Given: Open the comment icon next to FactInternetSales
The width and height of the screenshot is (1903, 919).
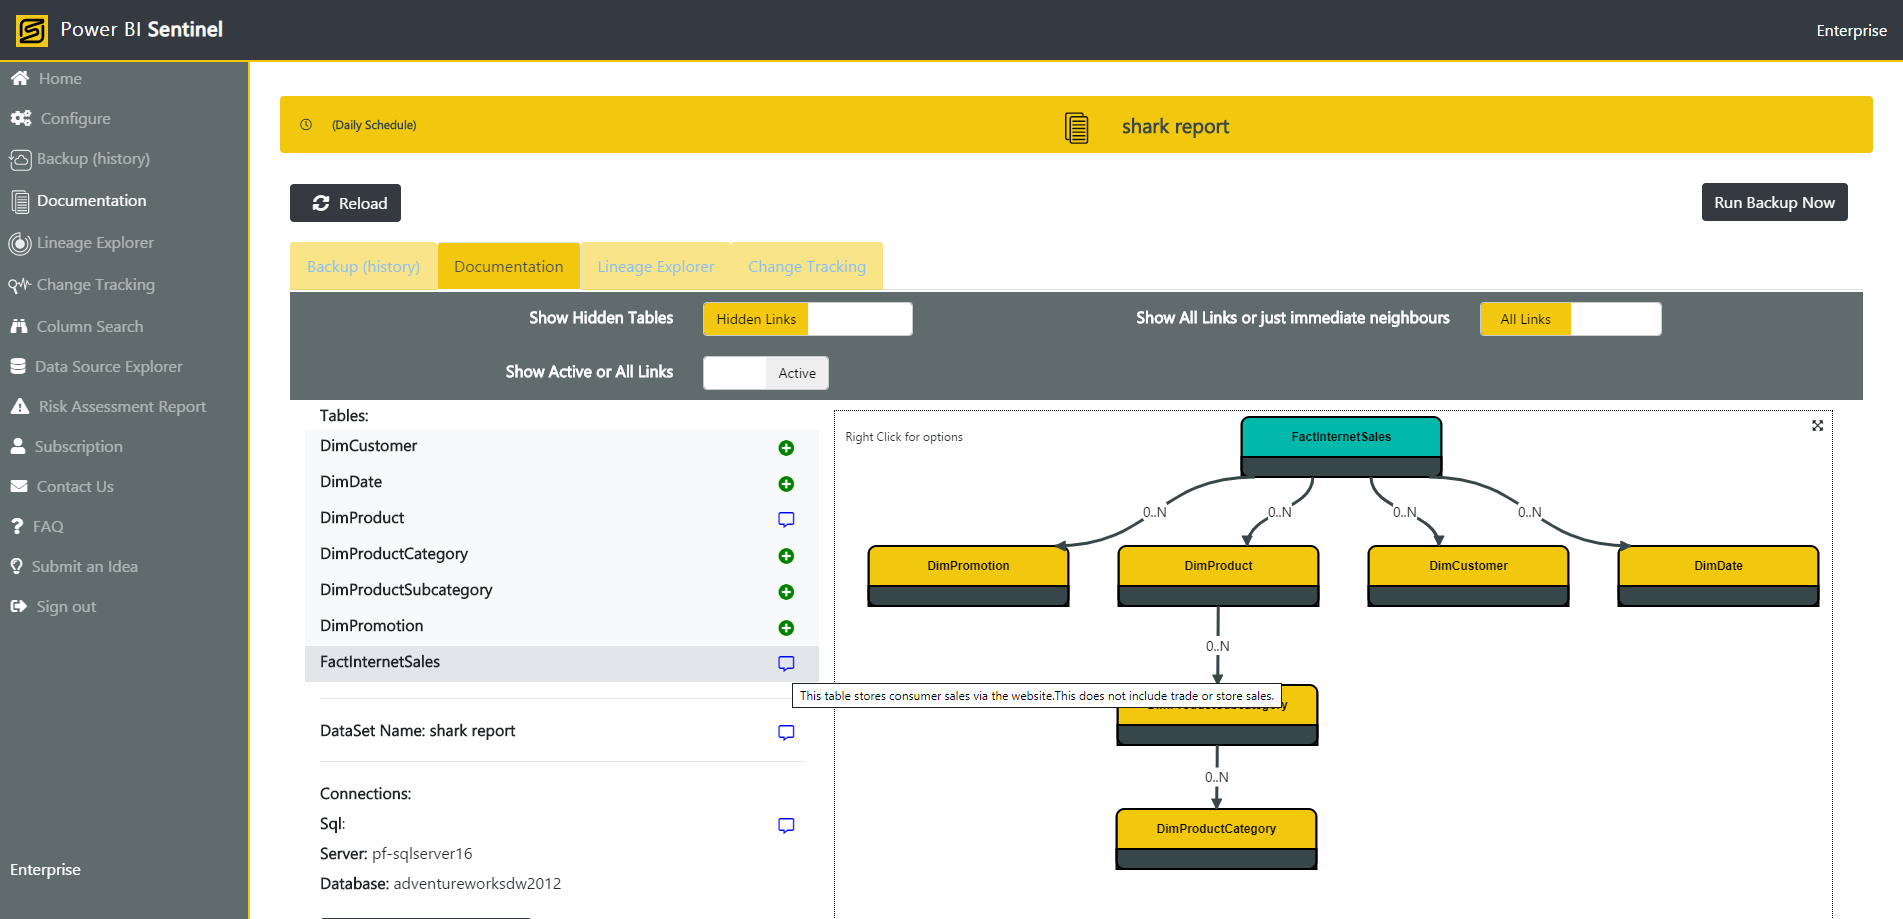Looking at the screenshot, I should [786, 663].
